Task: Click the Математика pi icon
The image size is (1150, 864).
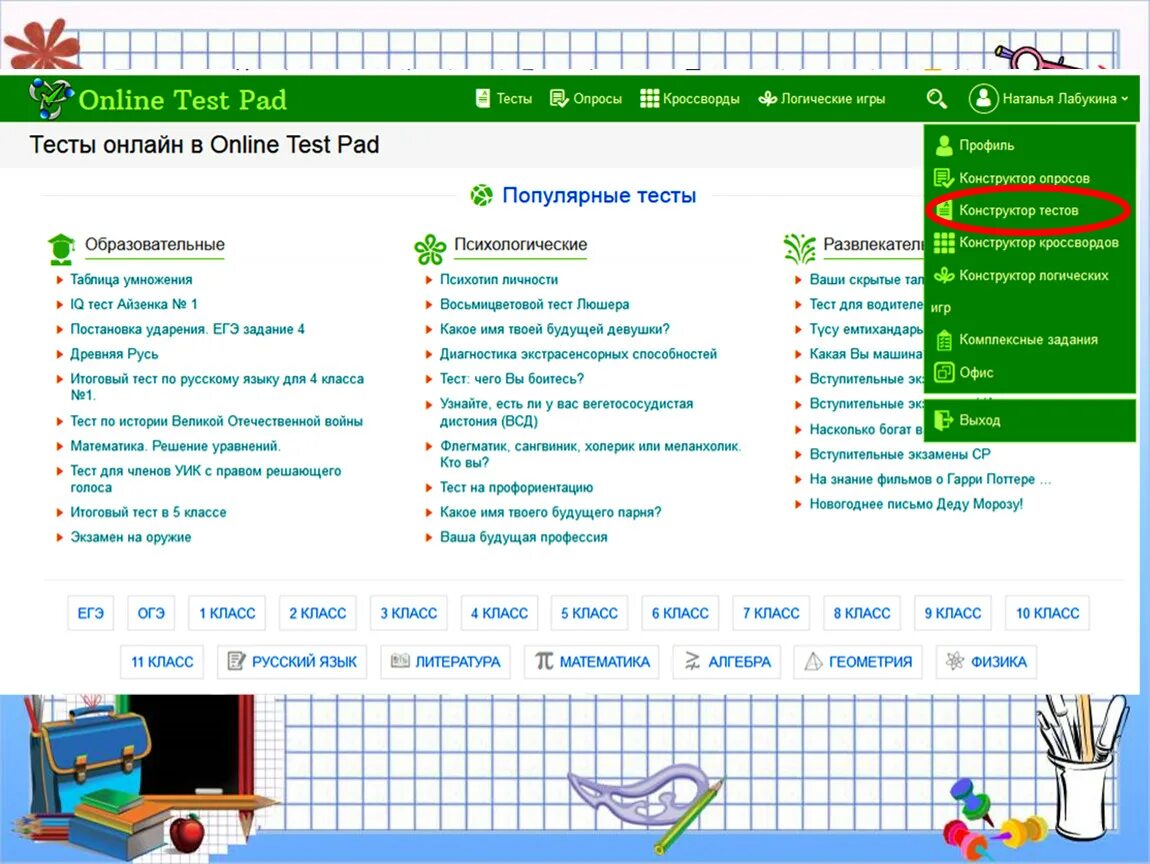Action: [544, 661]
